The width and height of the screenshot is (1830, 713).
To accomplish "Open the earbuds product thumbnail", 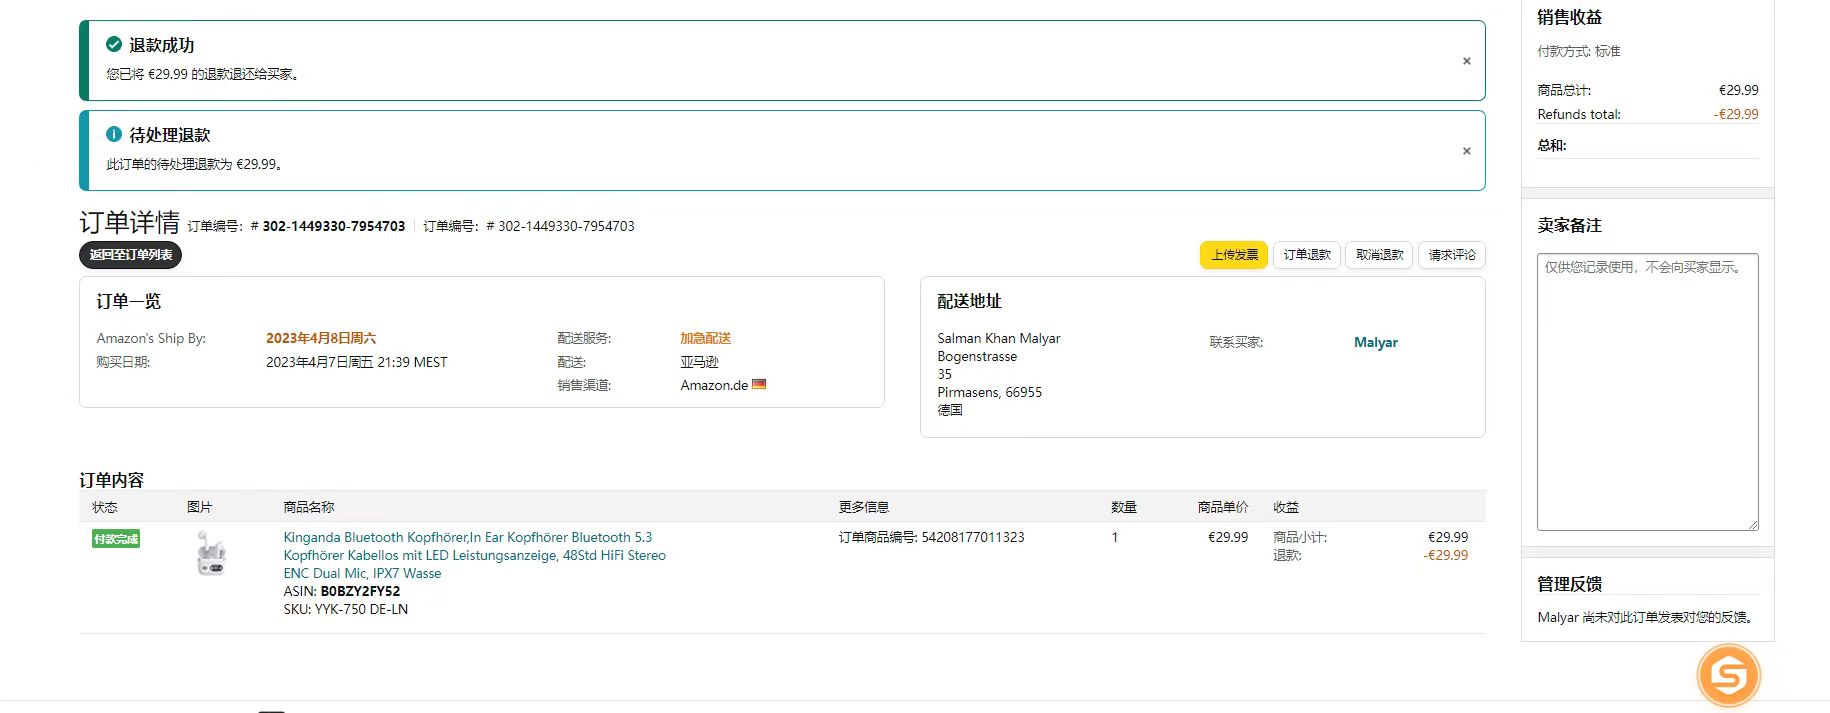I will [x=211, y=554].
